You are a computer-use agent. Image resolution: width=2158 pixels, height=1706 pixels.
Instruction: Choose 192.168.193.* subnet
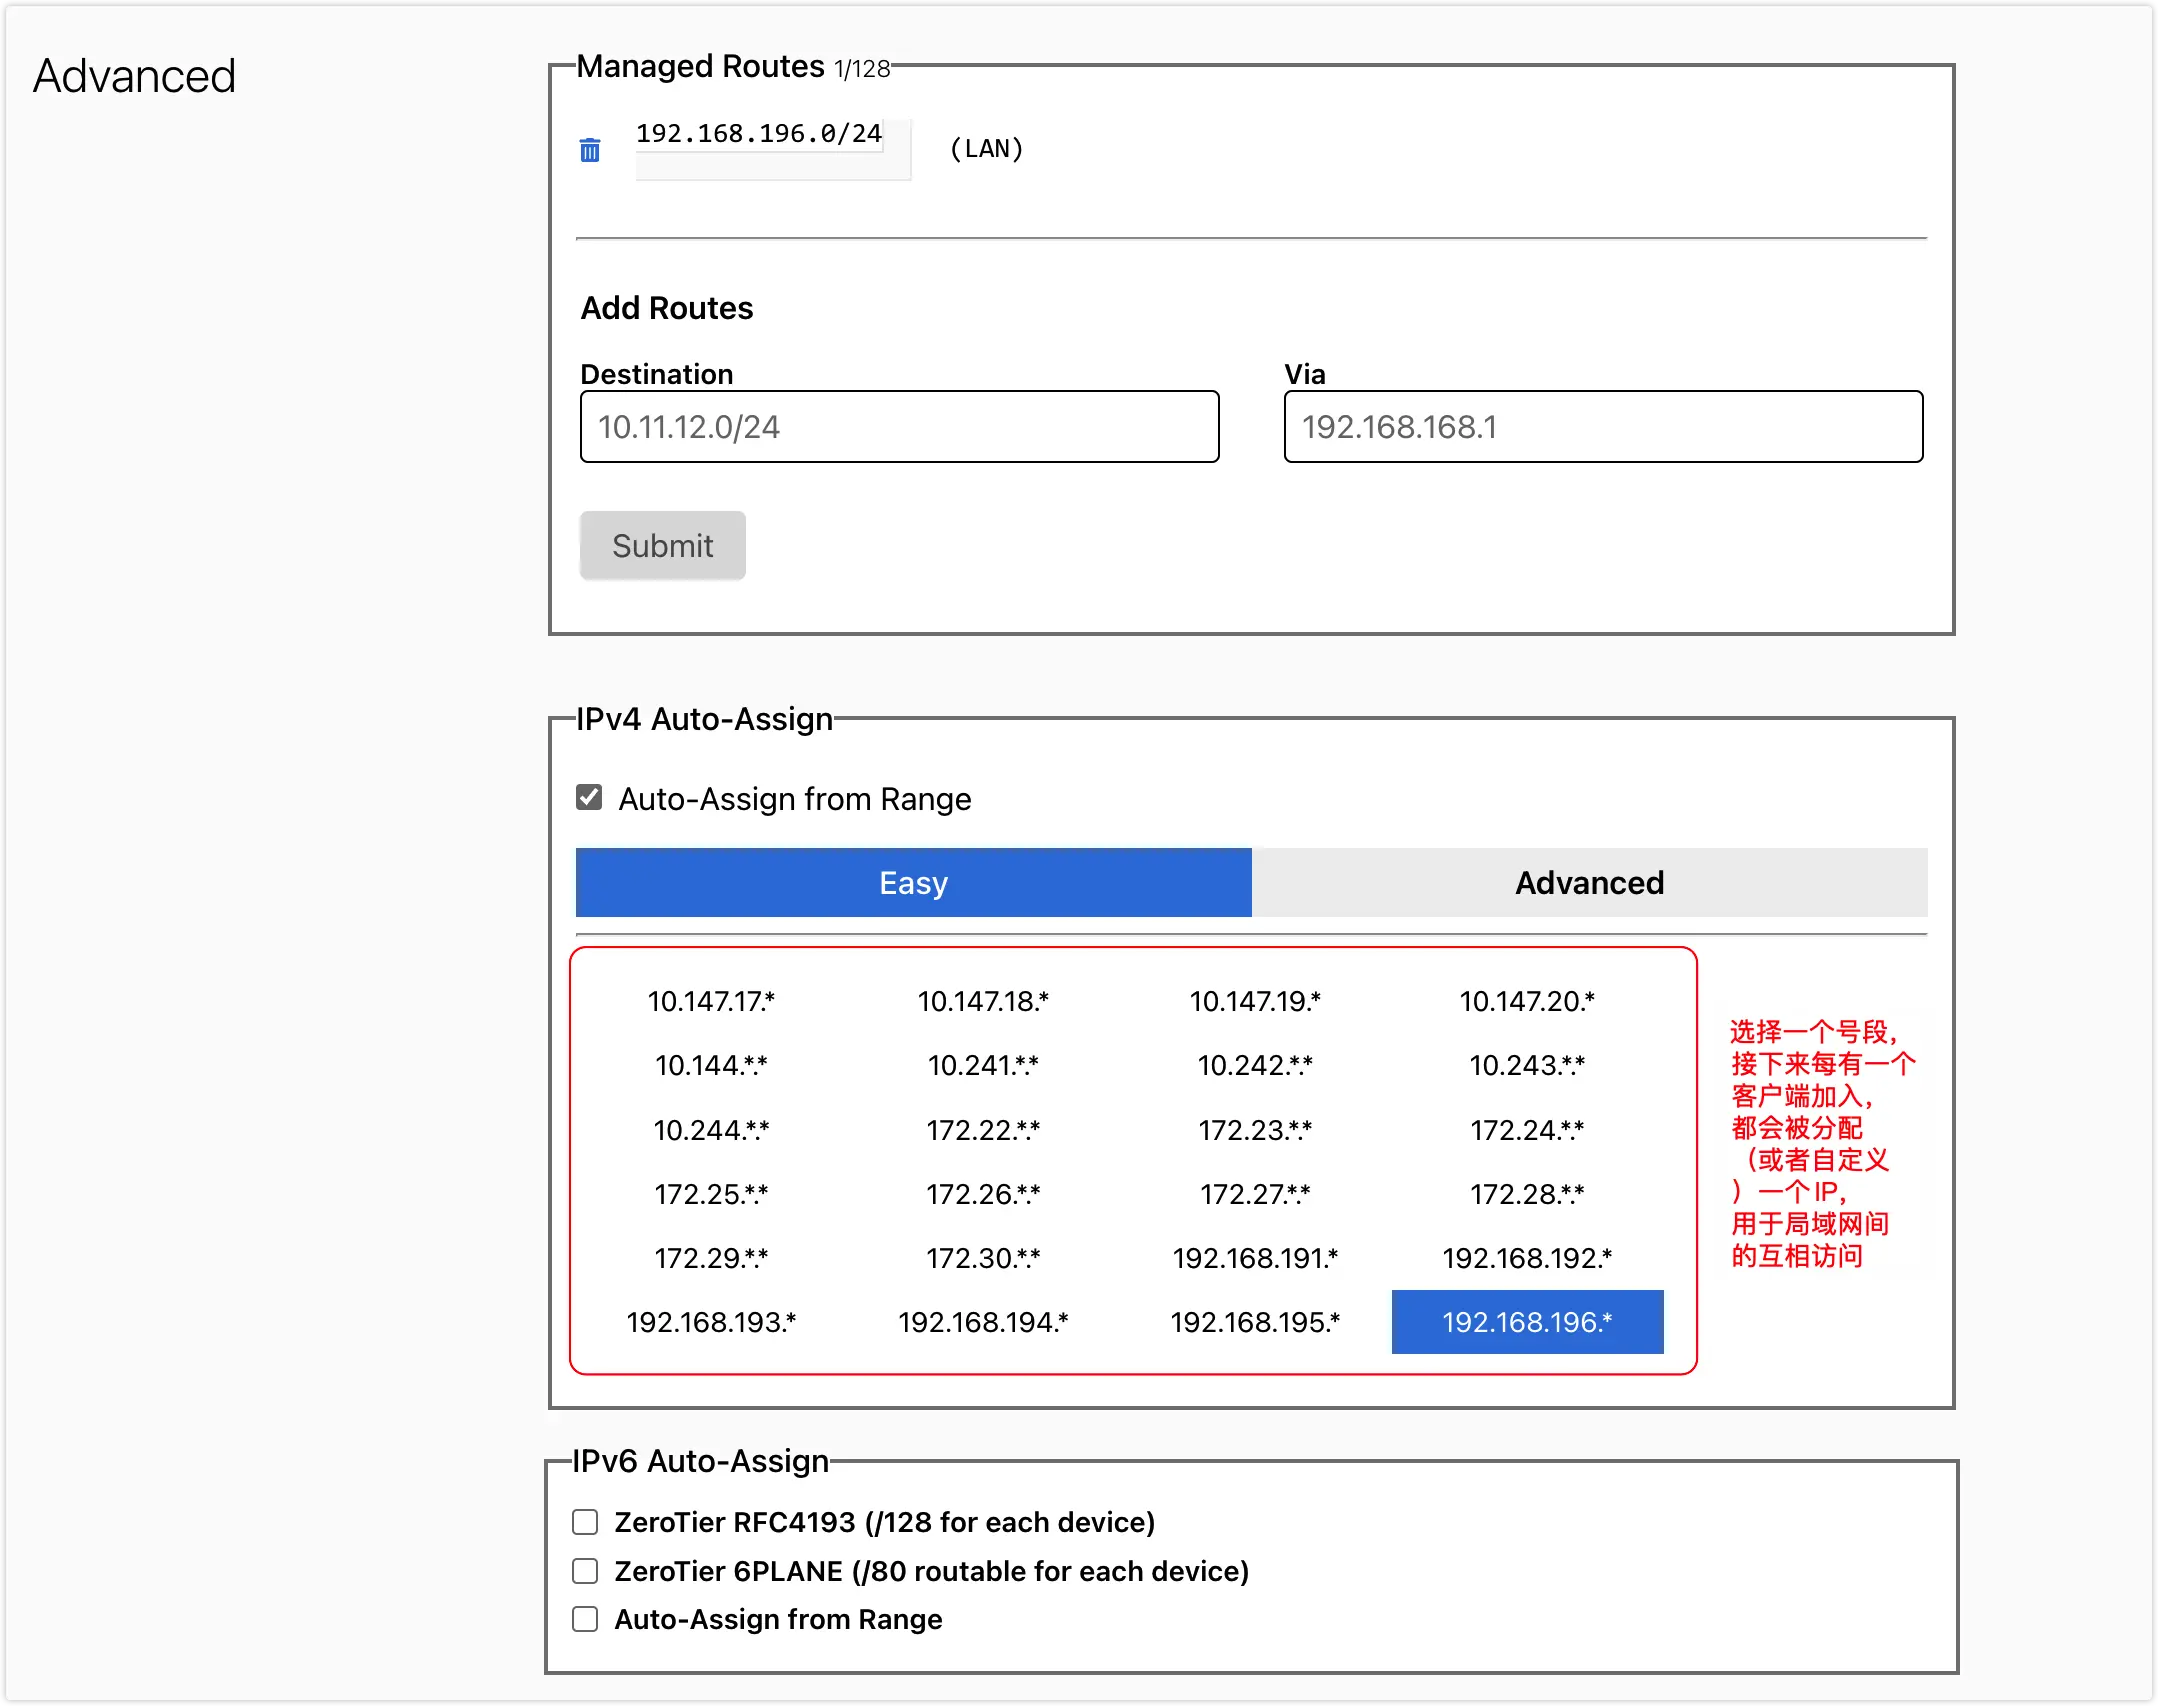tap(711, 1322)
